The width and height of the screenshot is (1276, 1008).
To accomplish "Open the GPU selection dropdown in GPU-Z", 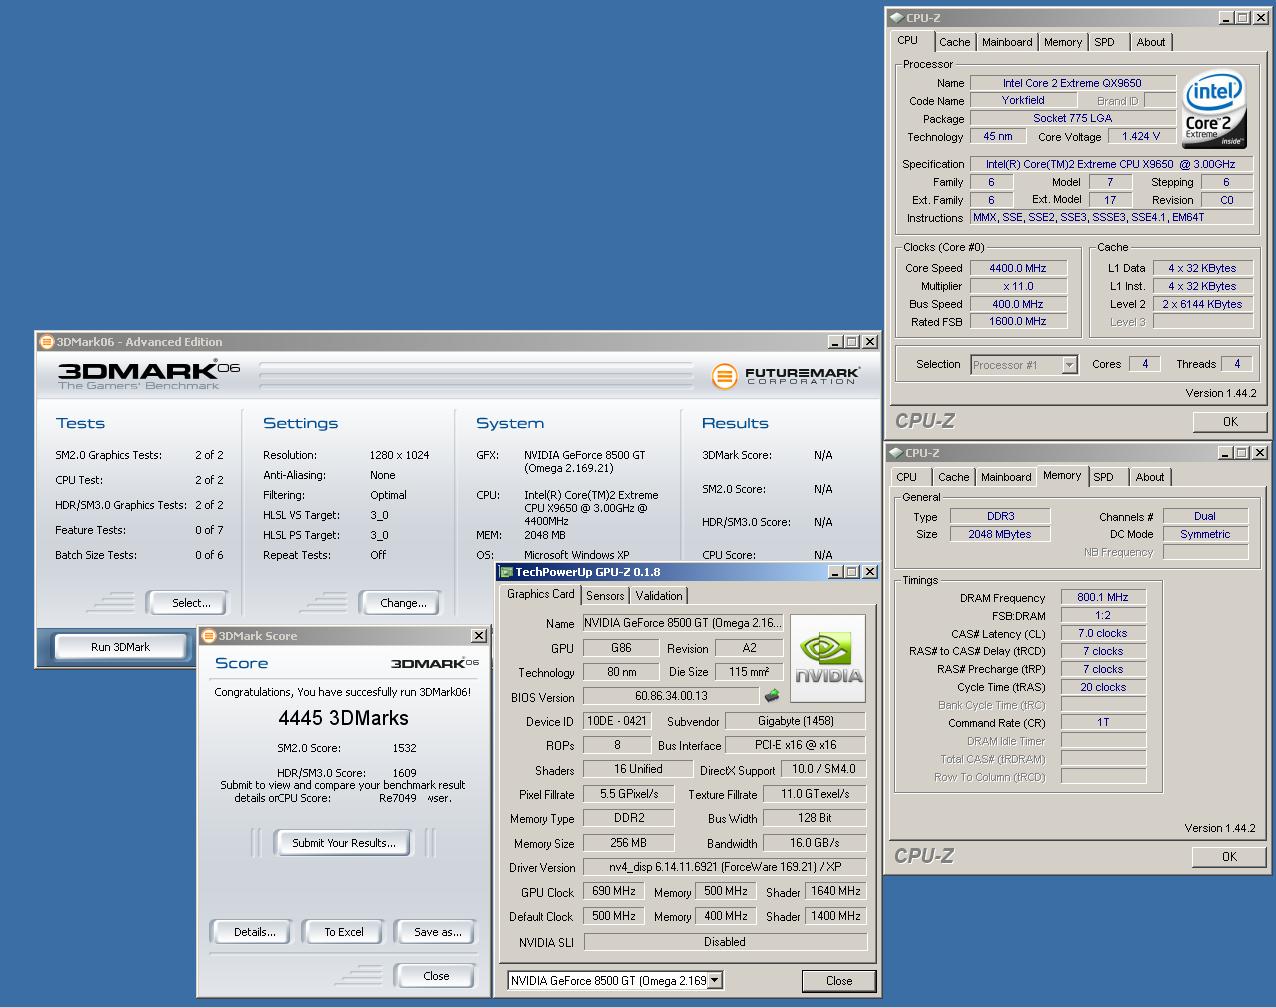I will point(714,981).
